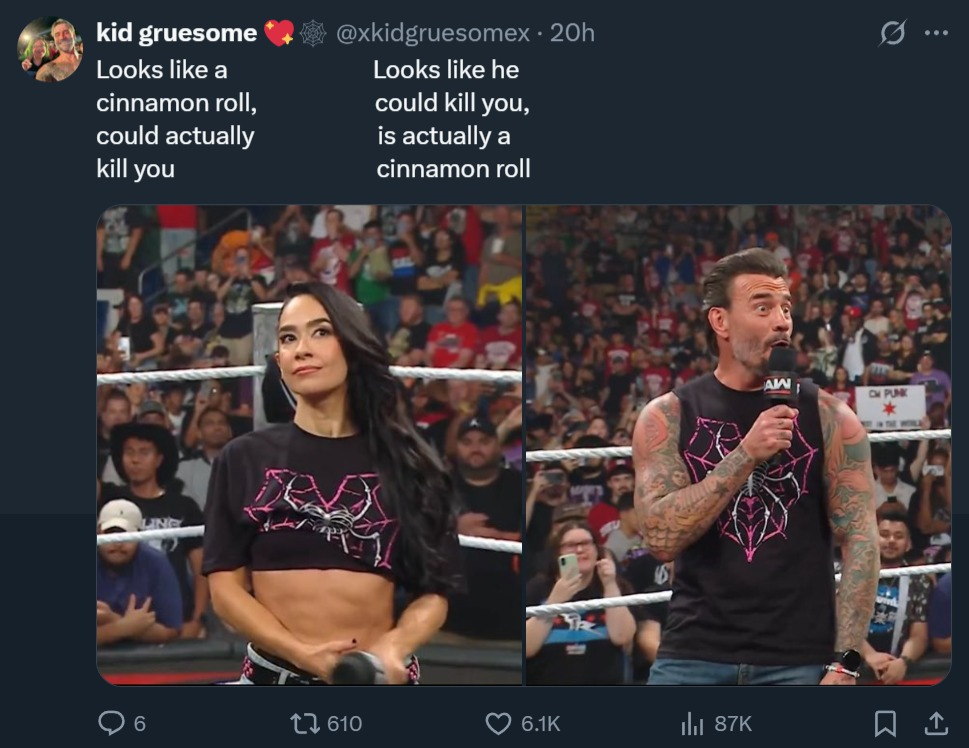
Task: Click the 6.1K likes count
Action: coord(541,723)
